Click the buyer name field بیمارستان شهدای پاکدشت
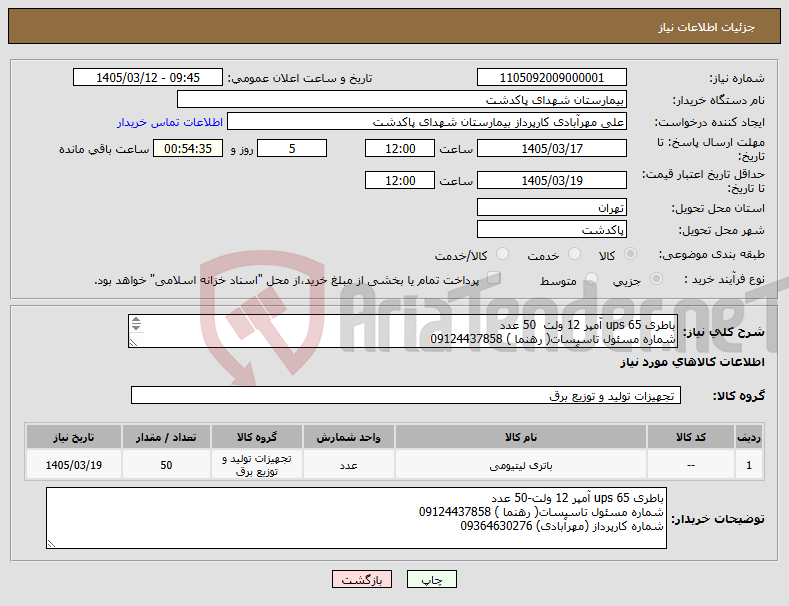The width and height of the screenshot is (789, 606). pyautogui.click(x=402, y=100)
